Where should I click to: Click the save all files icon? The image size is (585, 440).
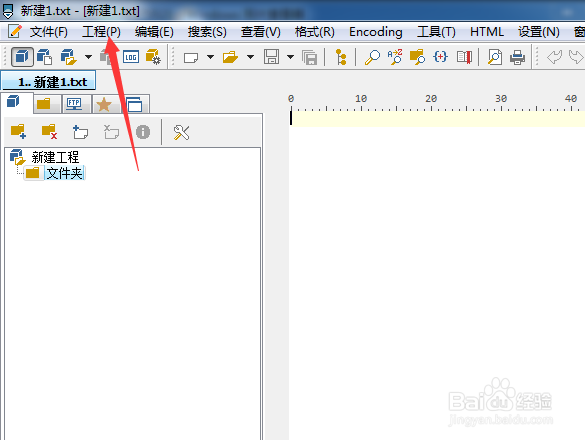pos(310,57)
